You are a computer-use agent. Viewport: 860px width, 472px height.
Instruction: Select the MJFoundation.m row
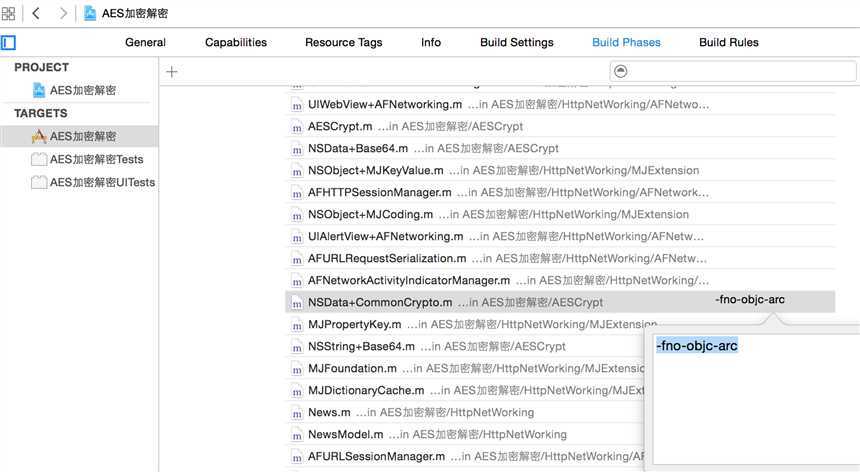pos(465,368)
